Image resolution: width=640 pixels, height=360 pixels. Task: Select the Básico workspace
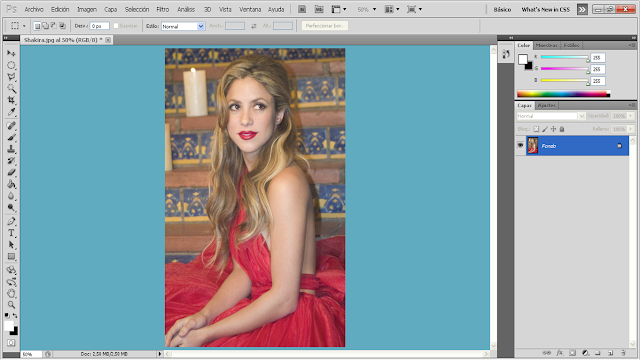pos(502,9)
